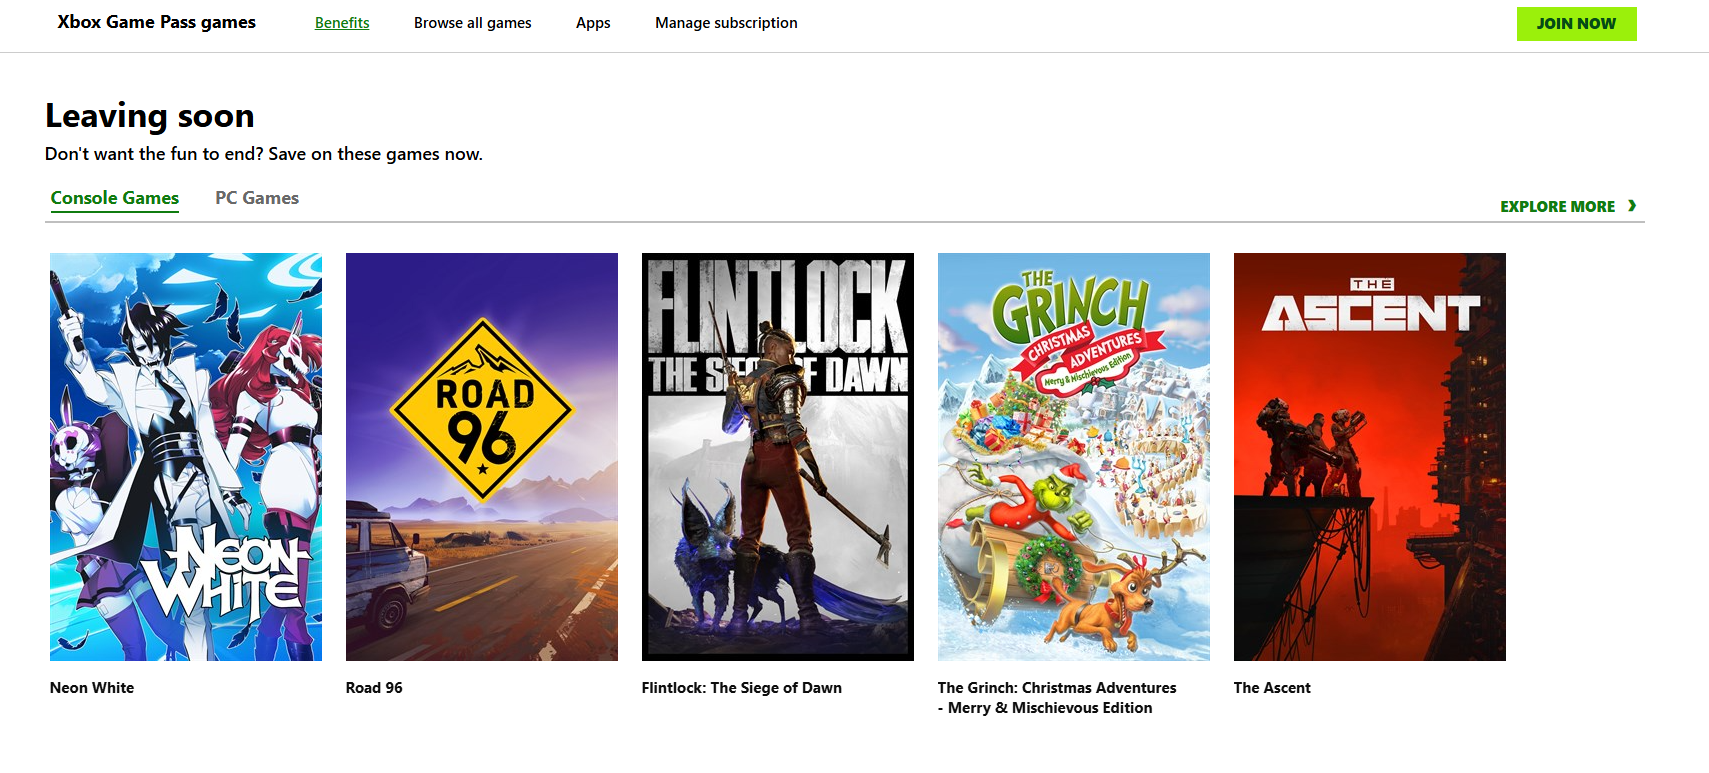Open The Ascent cover art
This screenshot has width=1709, height=773.
pos(1370,456)
